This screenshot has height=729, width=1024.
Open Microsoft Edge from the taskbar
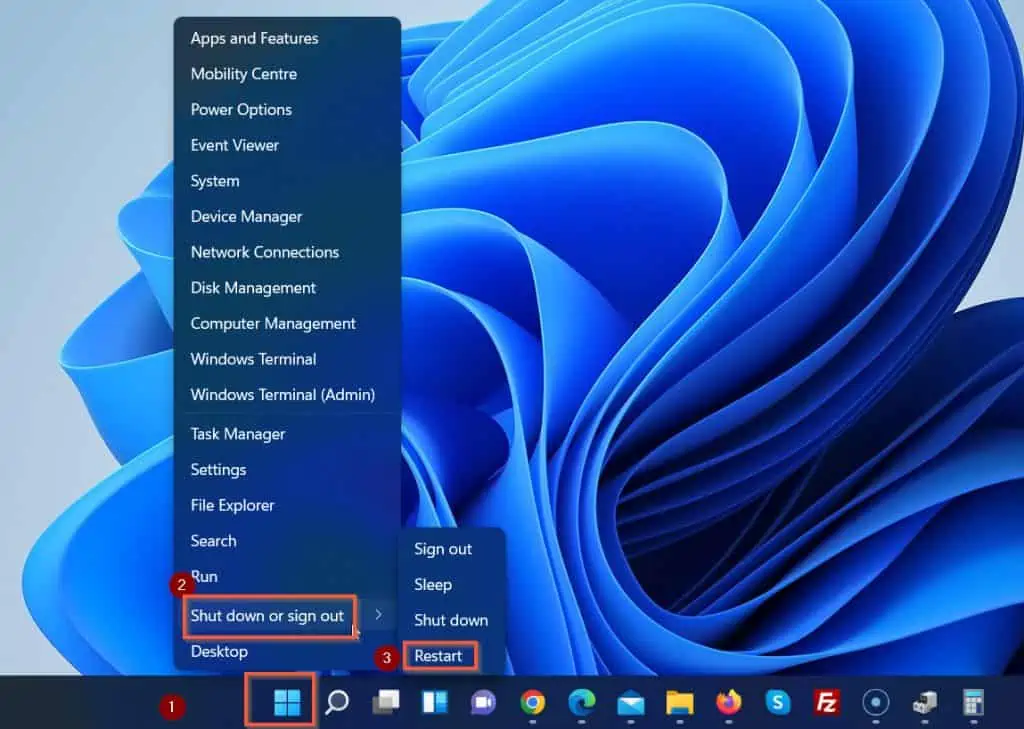[581, 700]
